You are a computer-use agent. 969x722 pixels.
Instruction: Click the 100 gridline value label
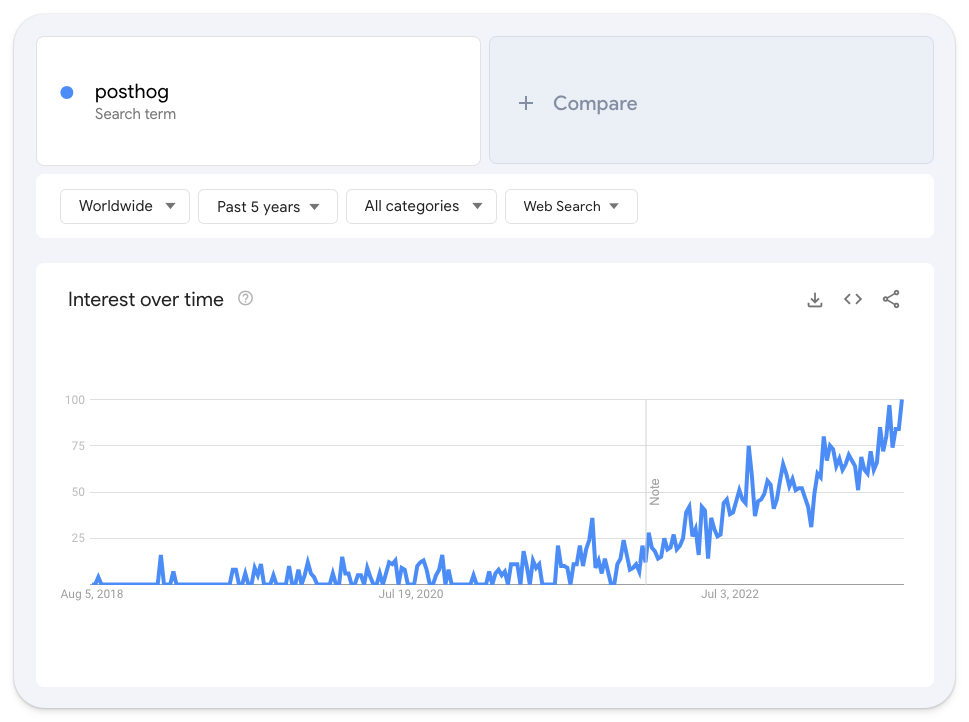73,399
